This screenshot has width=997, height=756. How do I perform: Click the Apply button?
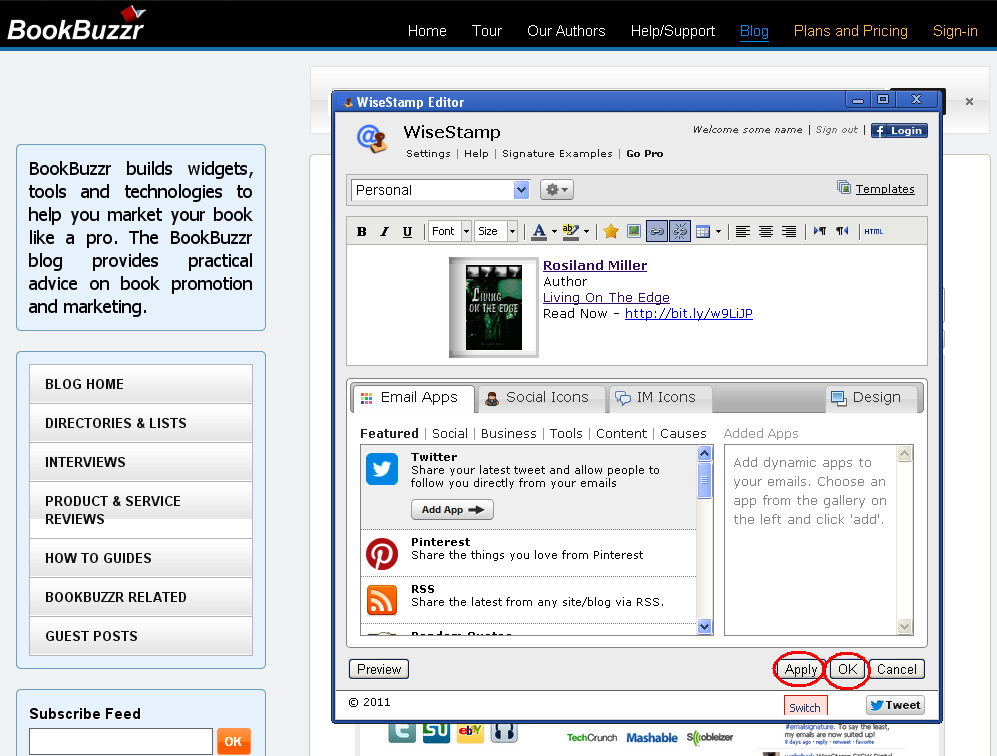tap(800, 670)
